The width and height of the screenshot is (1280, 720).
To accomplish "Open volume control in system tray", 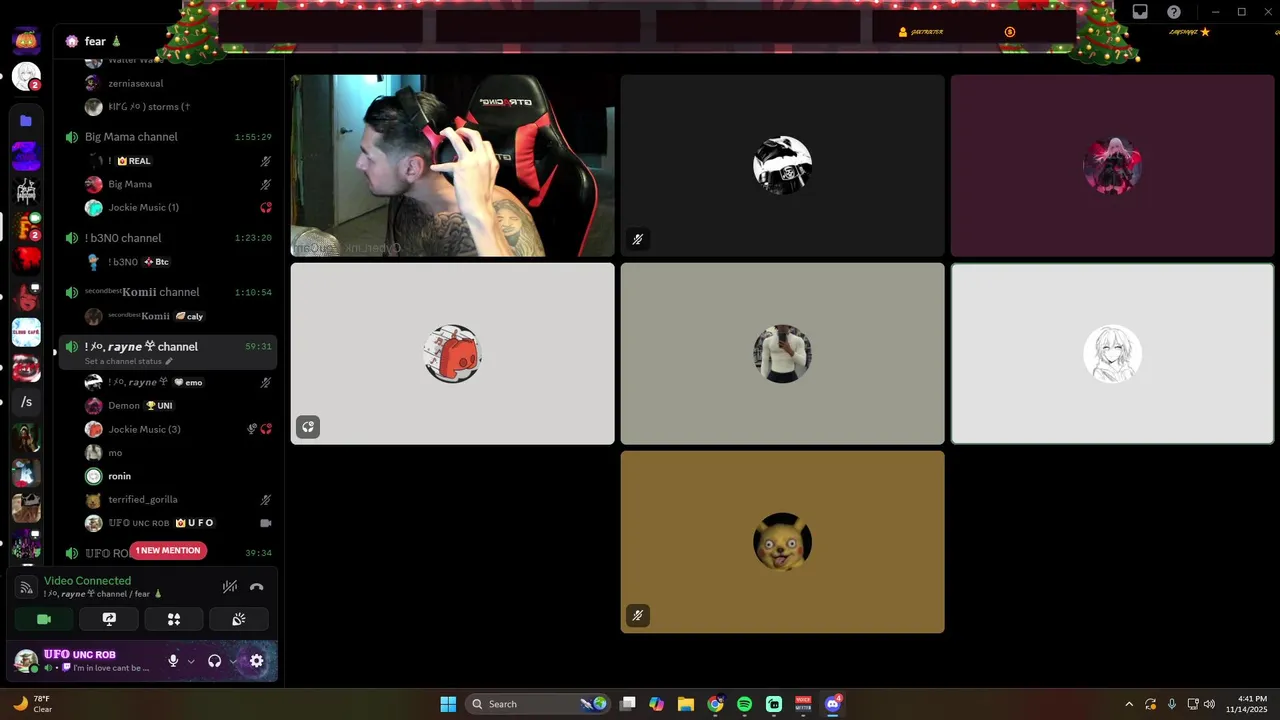I will click(1210, 704).
